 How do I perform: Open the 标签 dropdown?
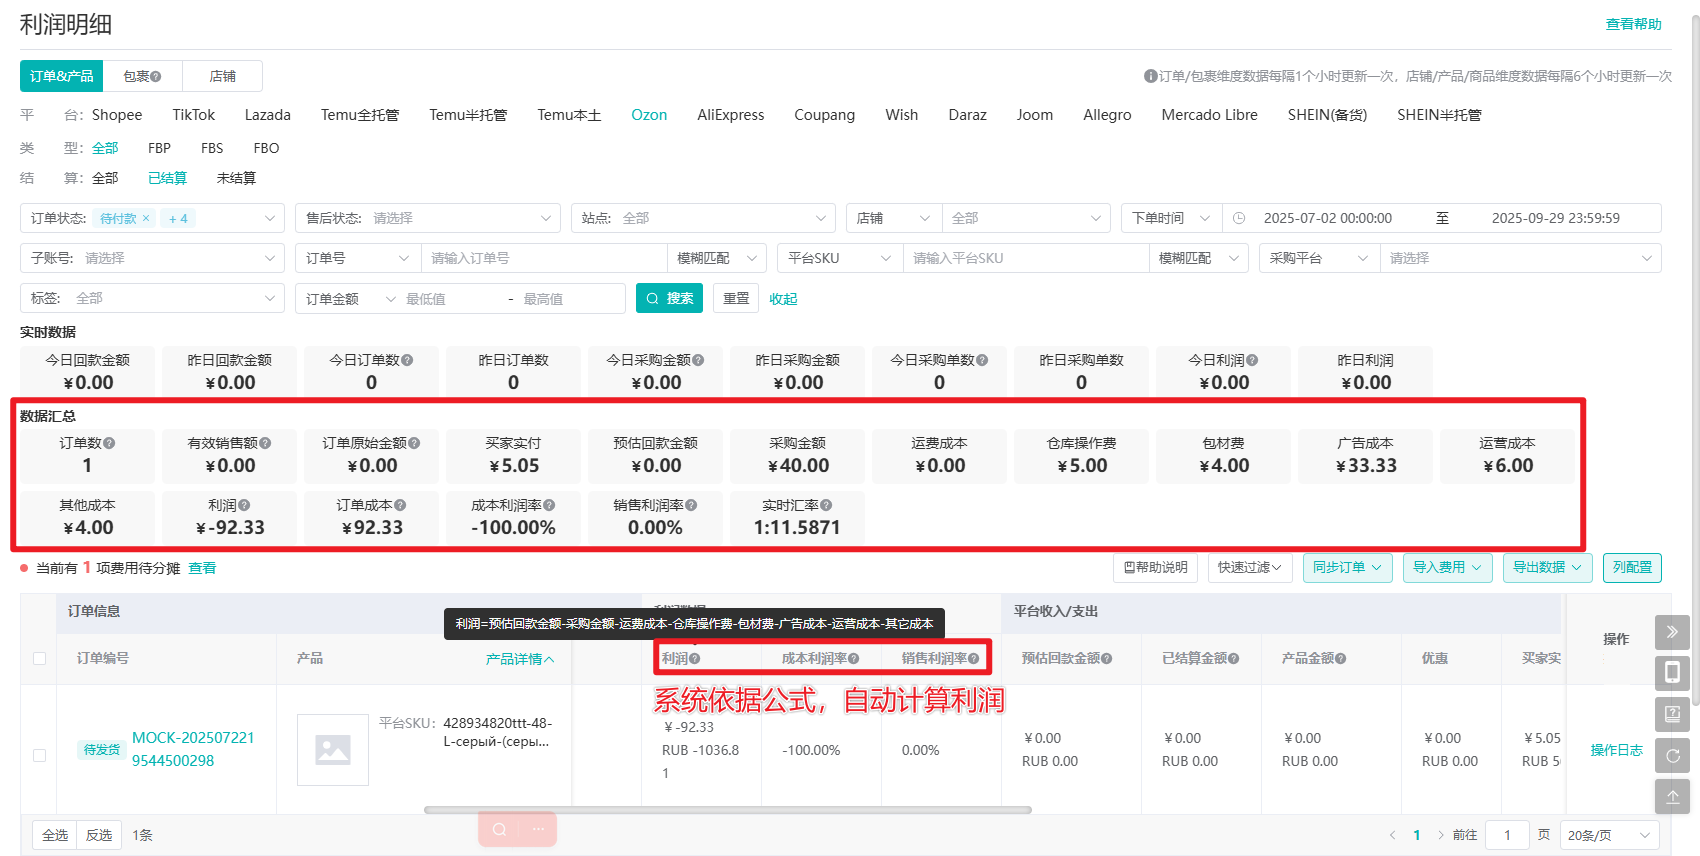(152, 298)
